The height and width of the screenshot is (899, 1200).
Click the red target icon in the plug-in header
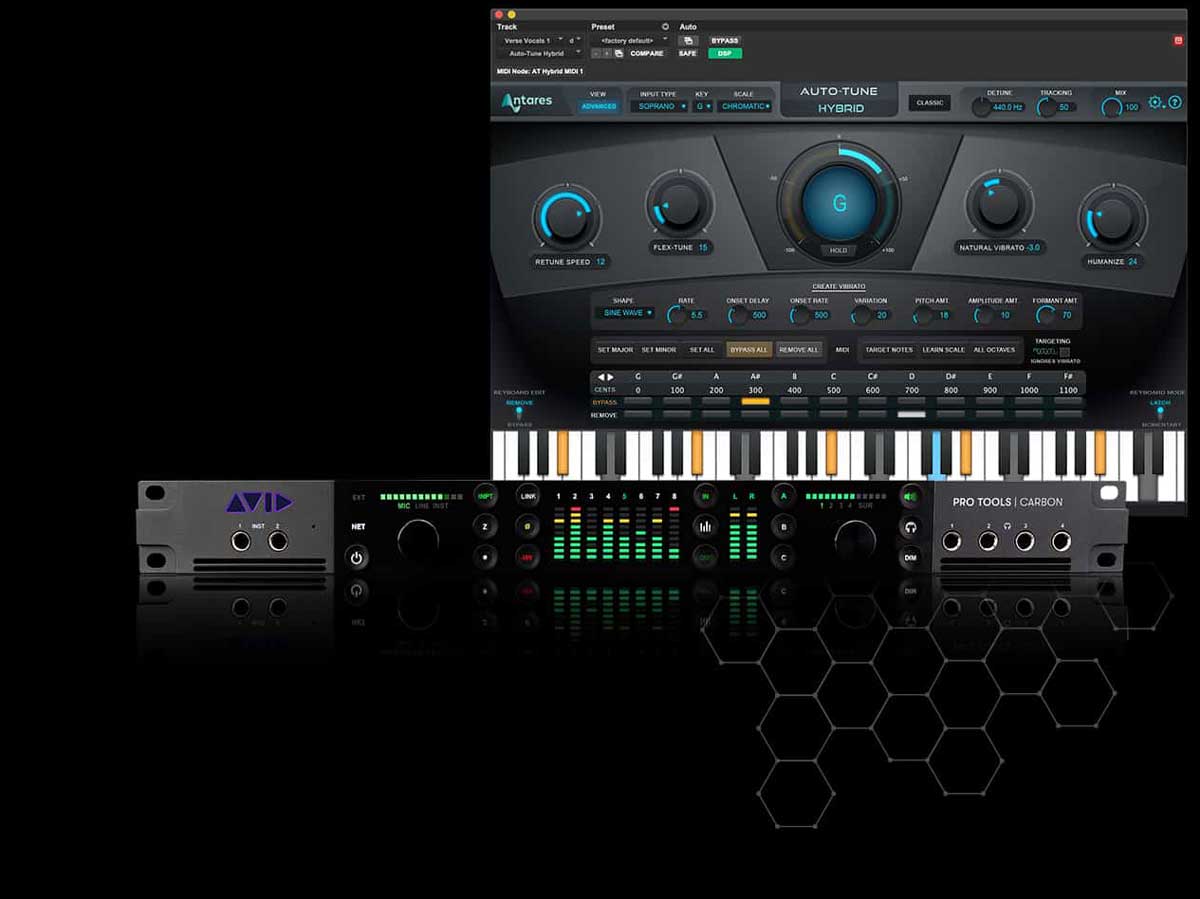click(1179, 40)
